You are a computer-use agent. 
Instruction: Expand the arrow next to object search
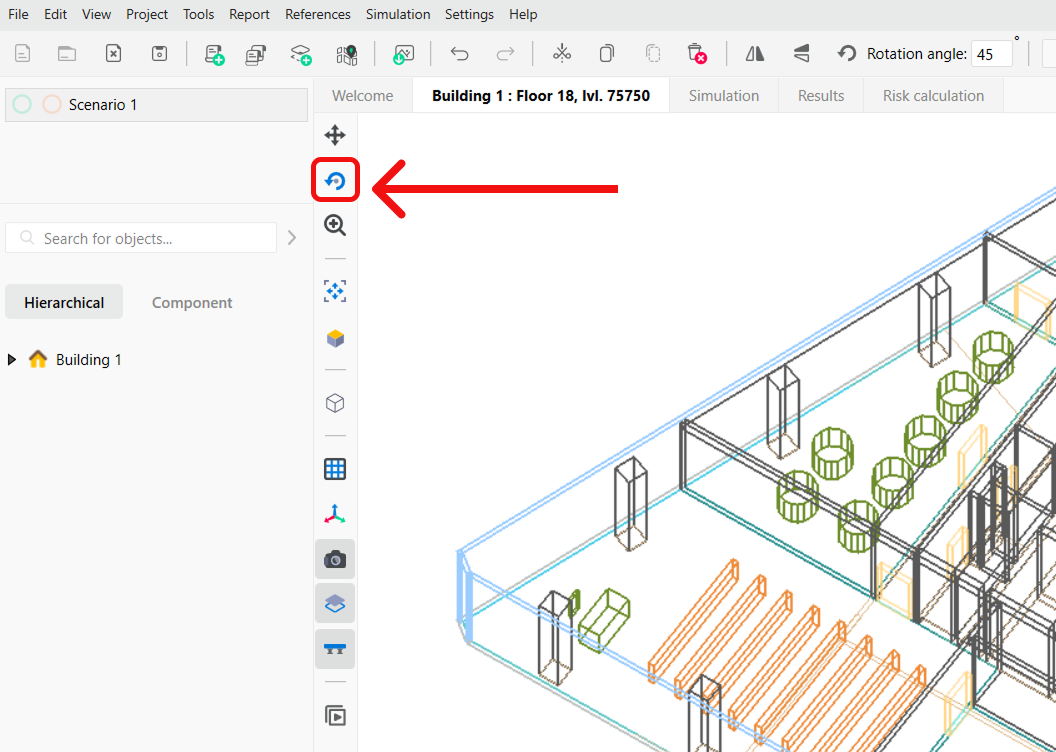292,238
